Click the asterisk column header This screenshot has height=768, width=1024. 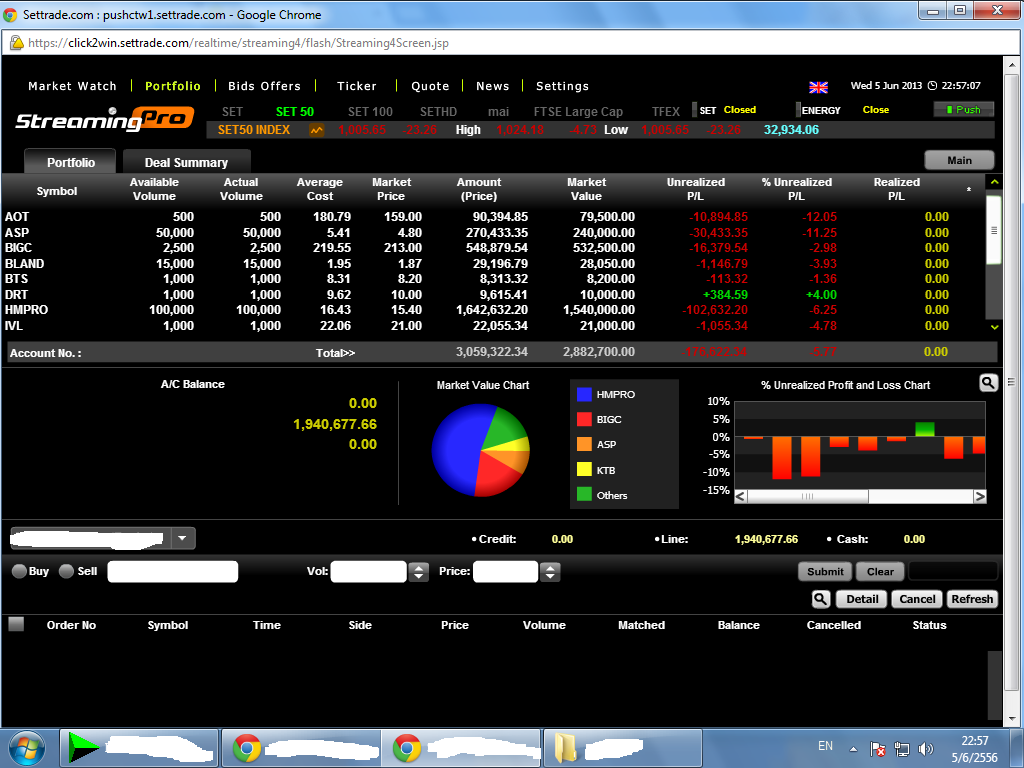(x=968, y=191)
